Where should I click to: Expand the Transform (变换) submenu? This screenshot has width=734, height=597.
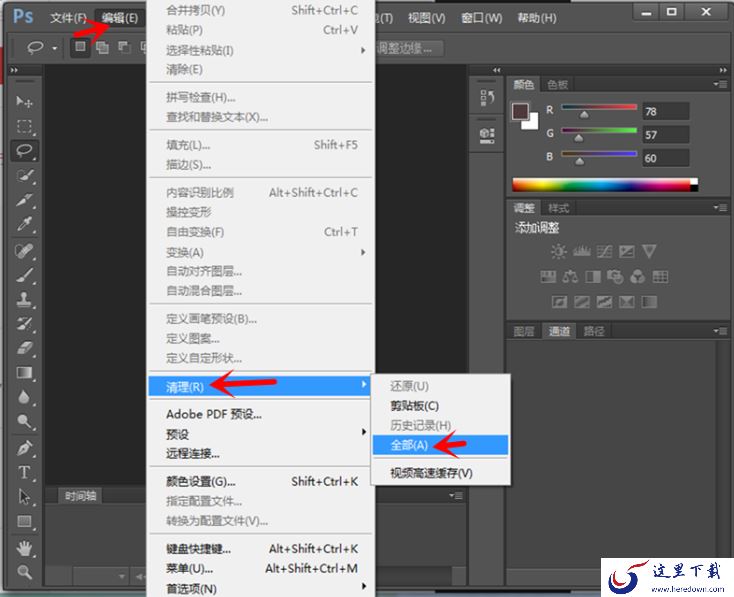click(x=363, y=252)
